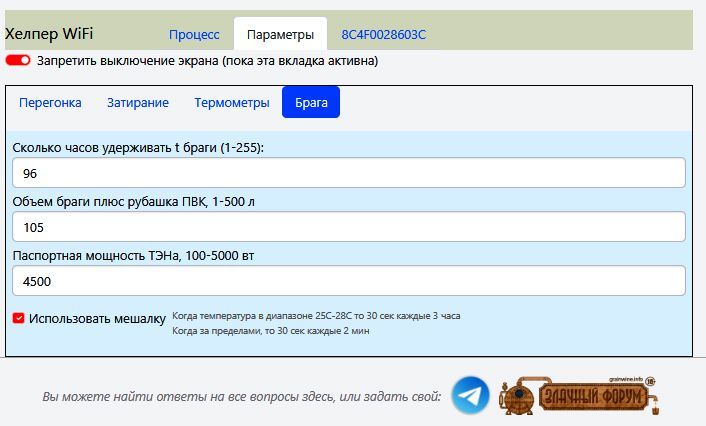Click the Запретить выключение экрана label
This screenshot has height=426, width=706.
[x=207, y=61]
